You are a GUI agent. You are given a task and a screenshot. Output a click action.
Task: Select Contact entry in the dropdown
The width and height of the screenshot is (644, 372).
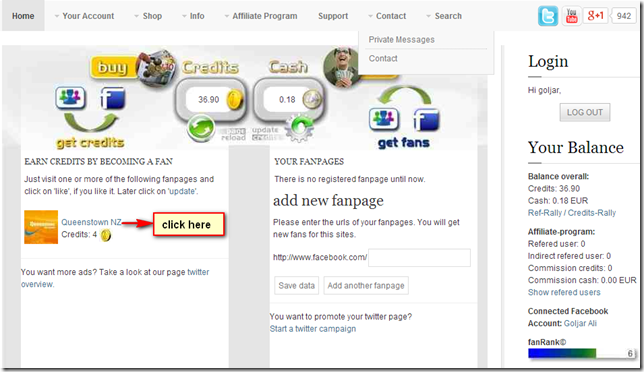click(383, 58)
